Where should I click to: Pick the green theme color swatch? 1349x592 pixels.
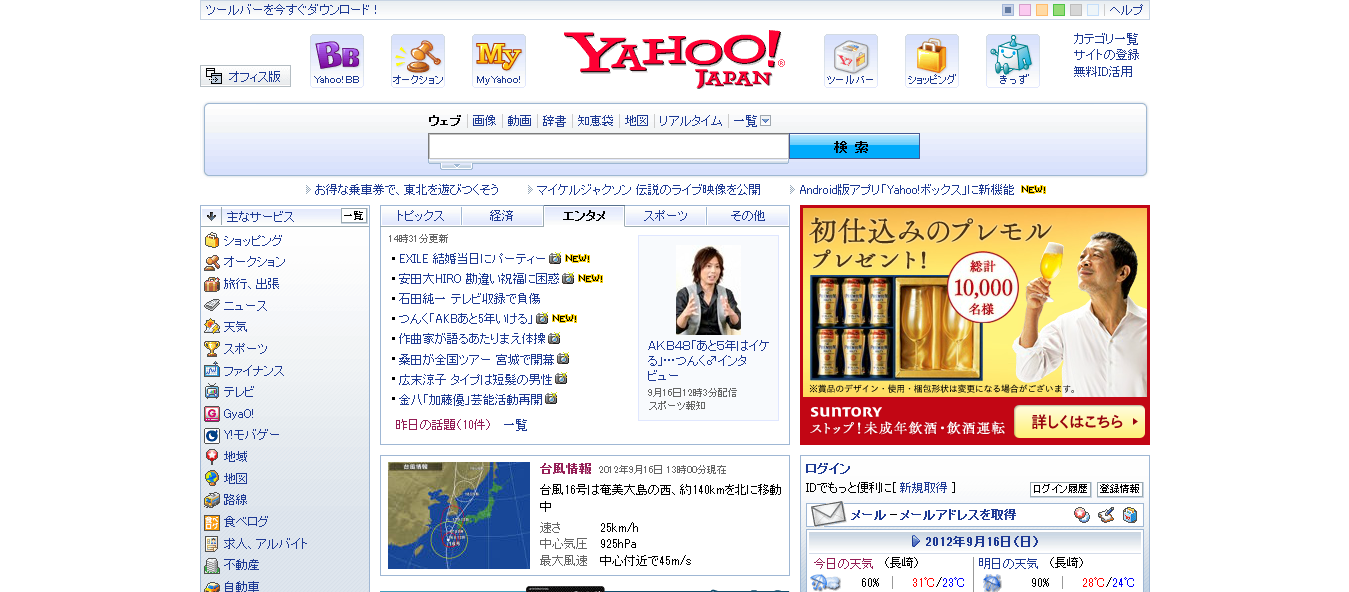(1059, 10)
